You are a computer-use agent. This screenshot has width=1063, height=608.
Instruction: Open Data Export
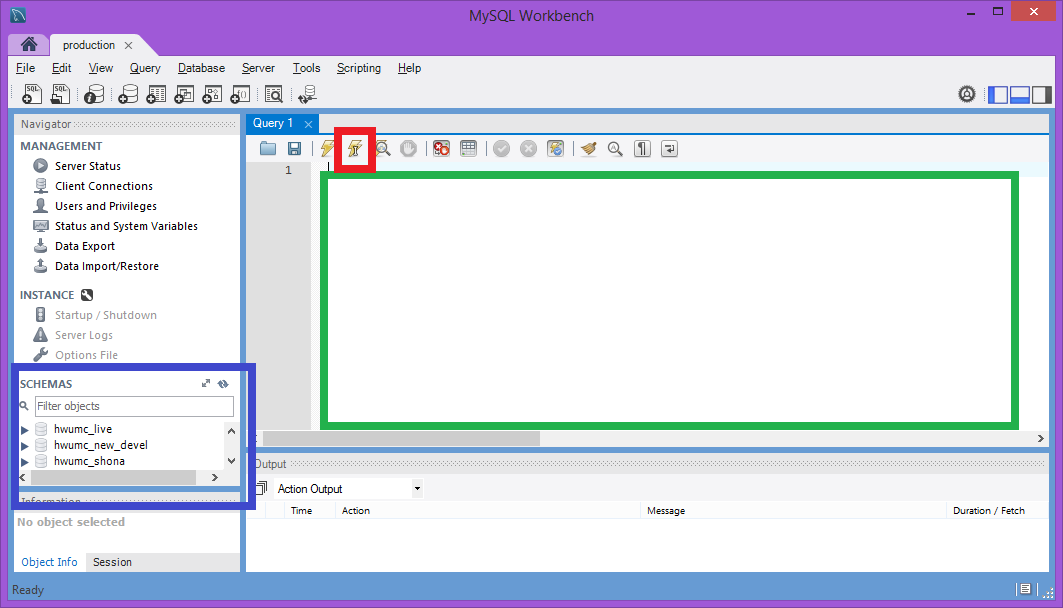click(x=85, y=246)
